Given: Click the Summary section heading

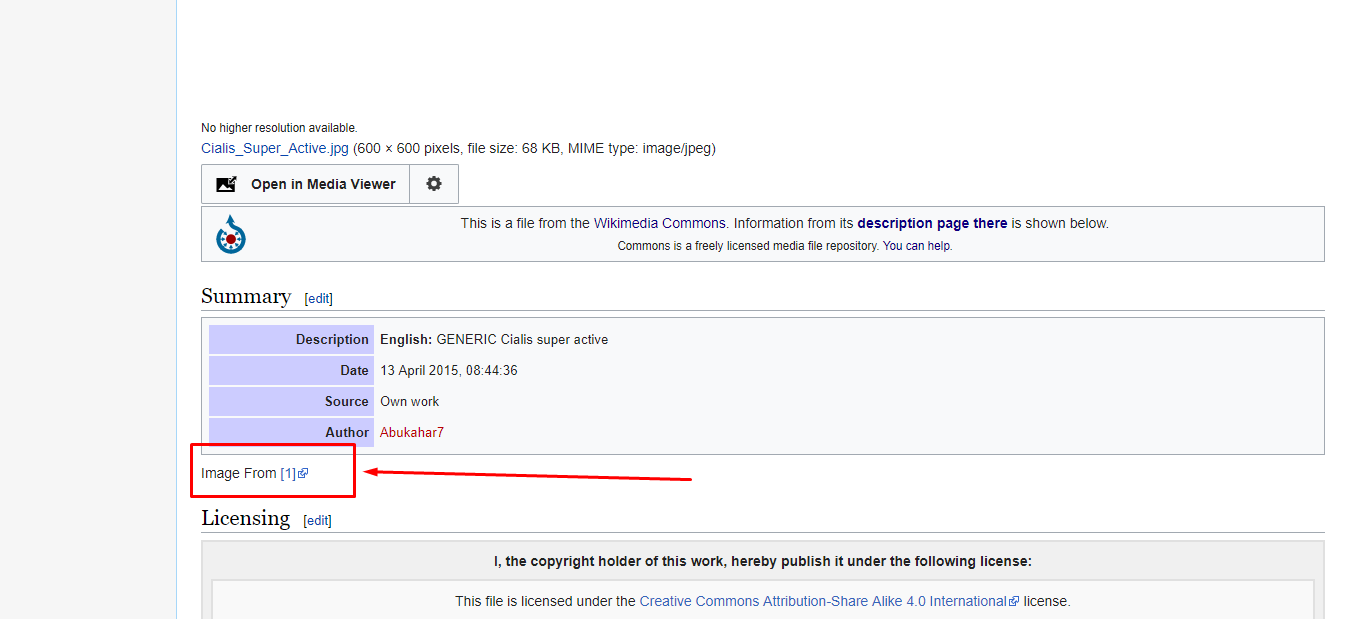Looking at the screenshot, I should [x=246, y=296].
